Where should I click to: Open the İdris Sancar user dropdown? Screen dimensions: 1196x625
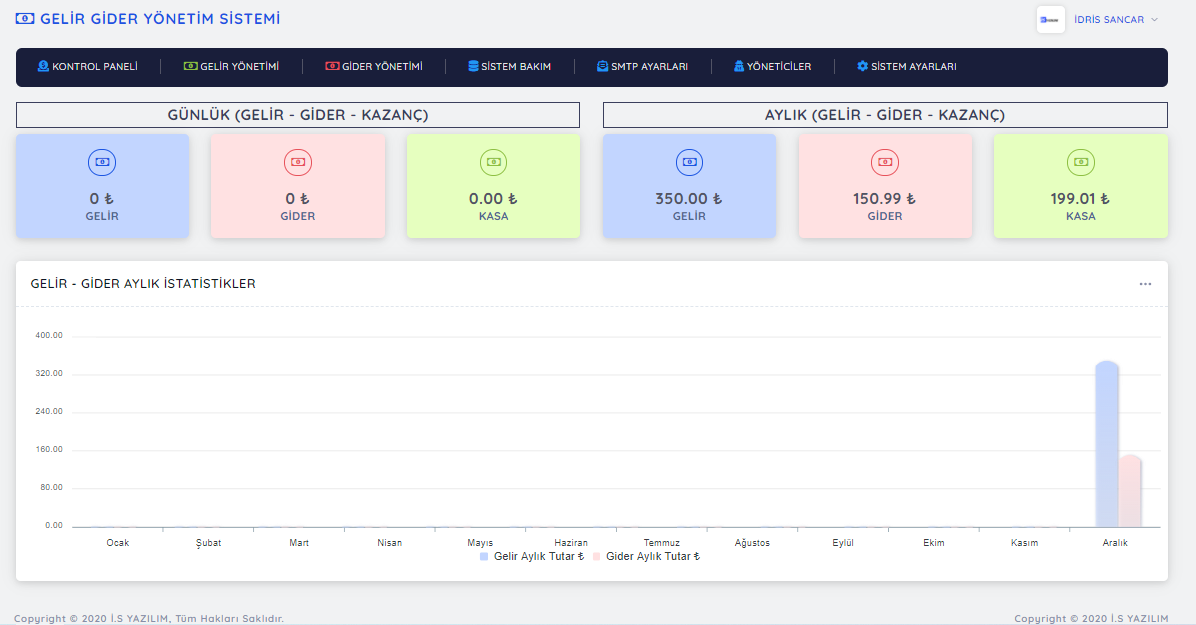(x=1115, y=20)
